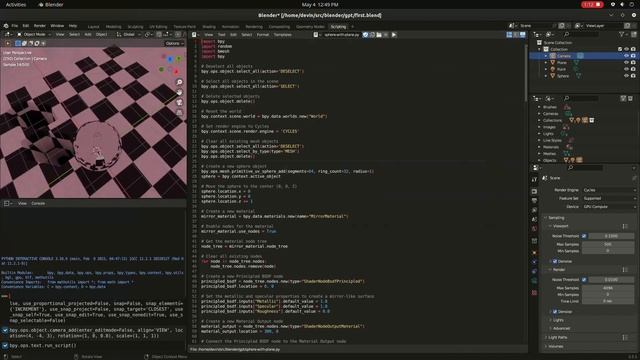Screen dimensions: 640x360
Task: Click the Render Max Samples field
Action: click(608, 288)
